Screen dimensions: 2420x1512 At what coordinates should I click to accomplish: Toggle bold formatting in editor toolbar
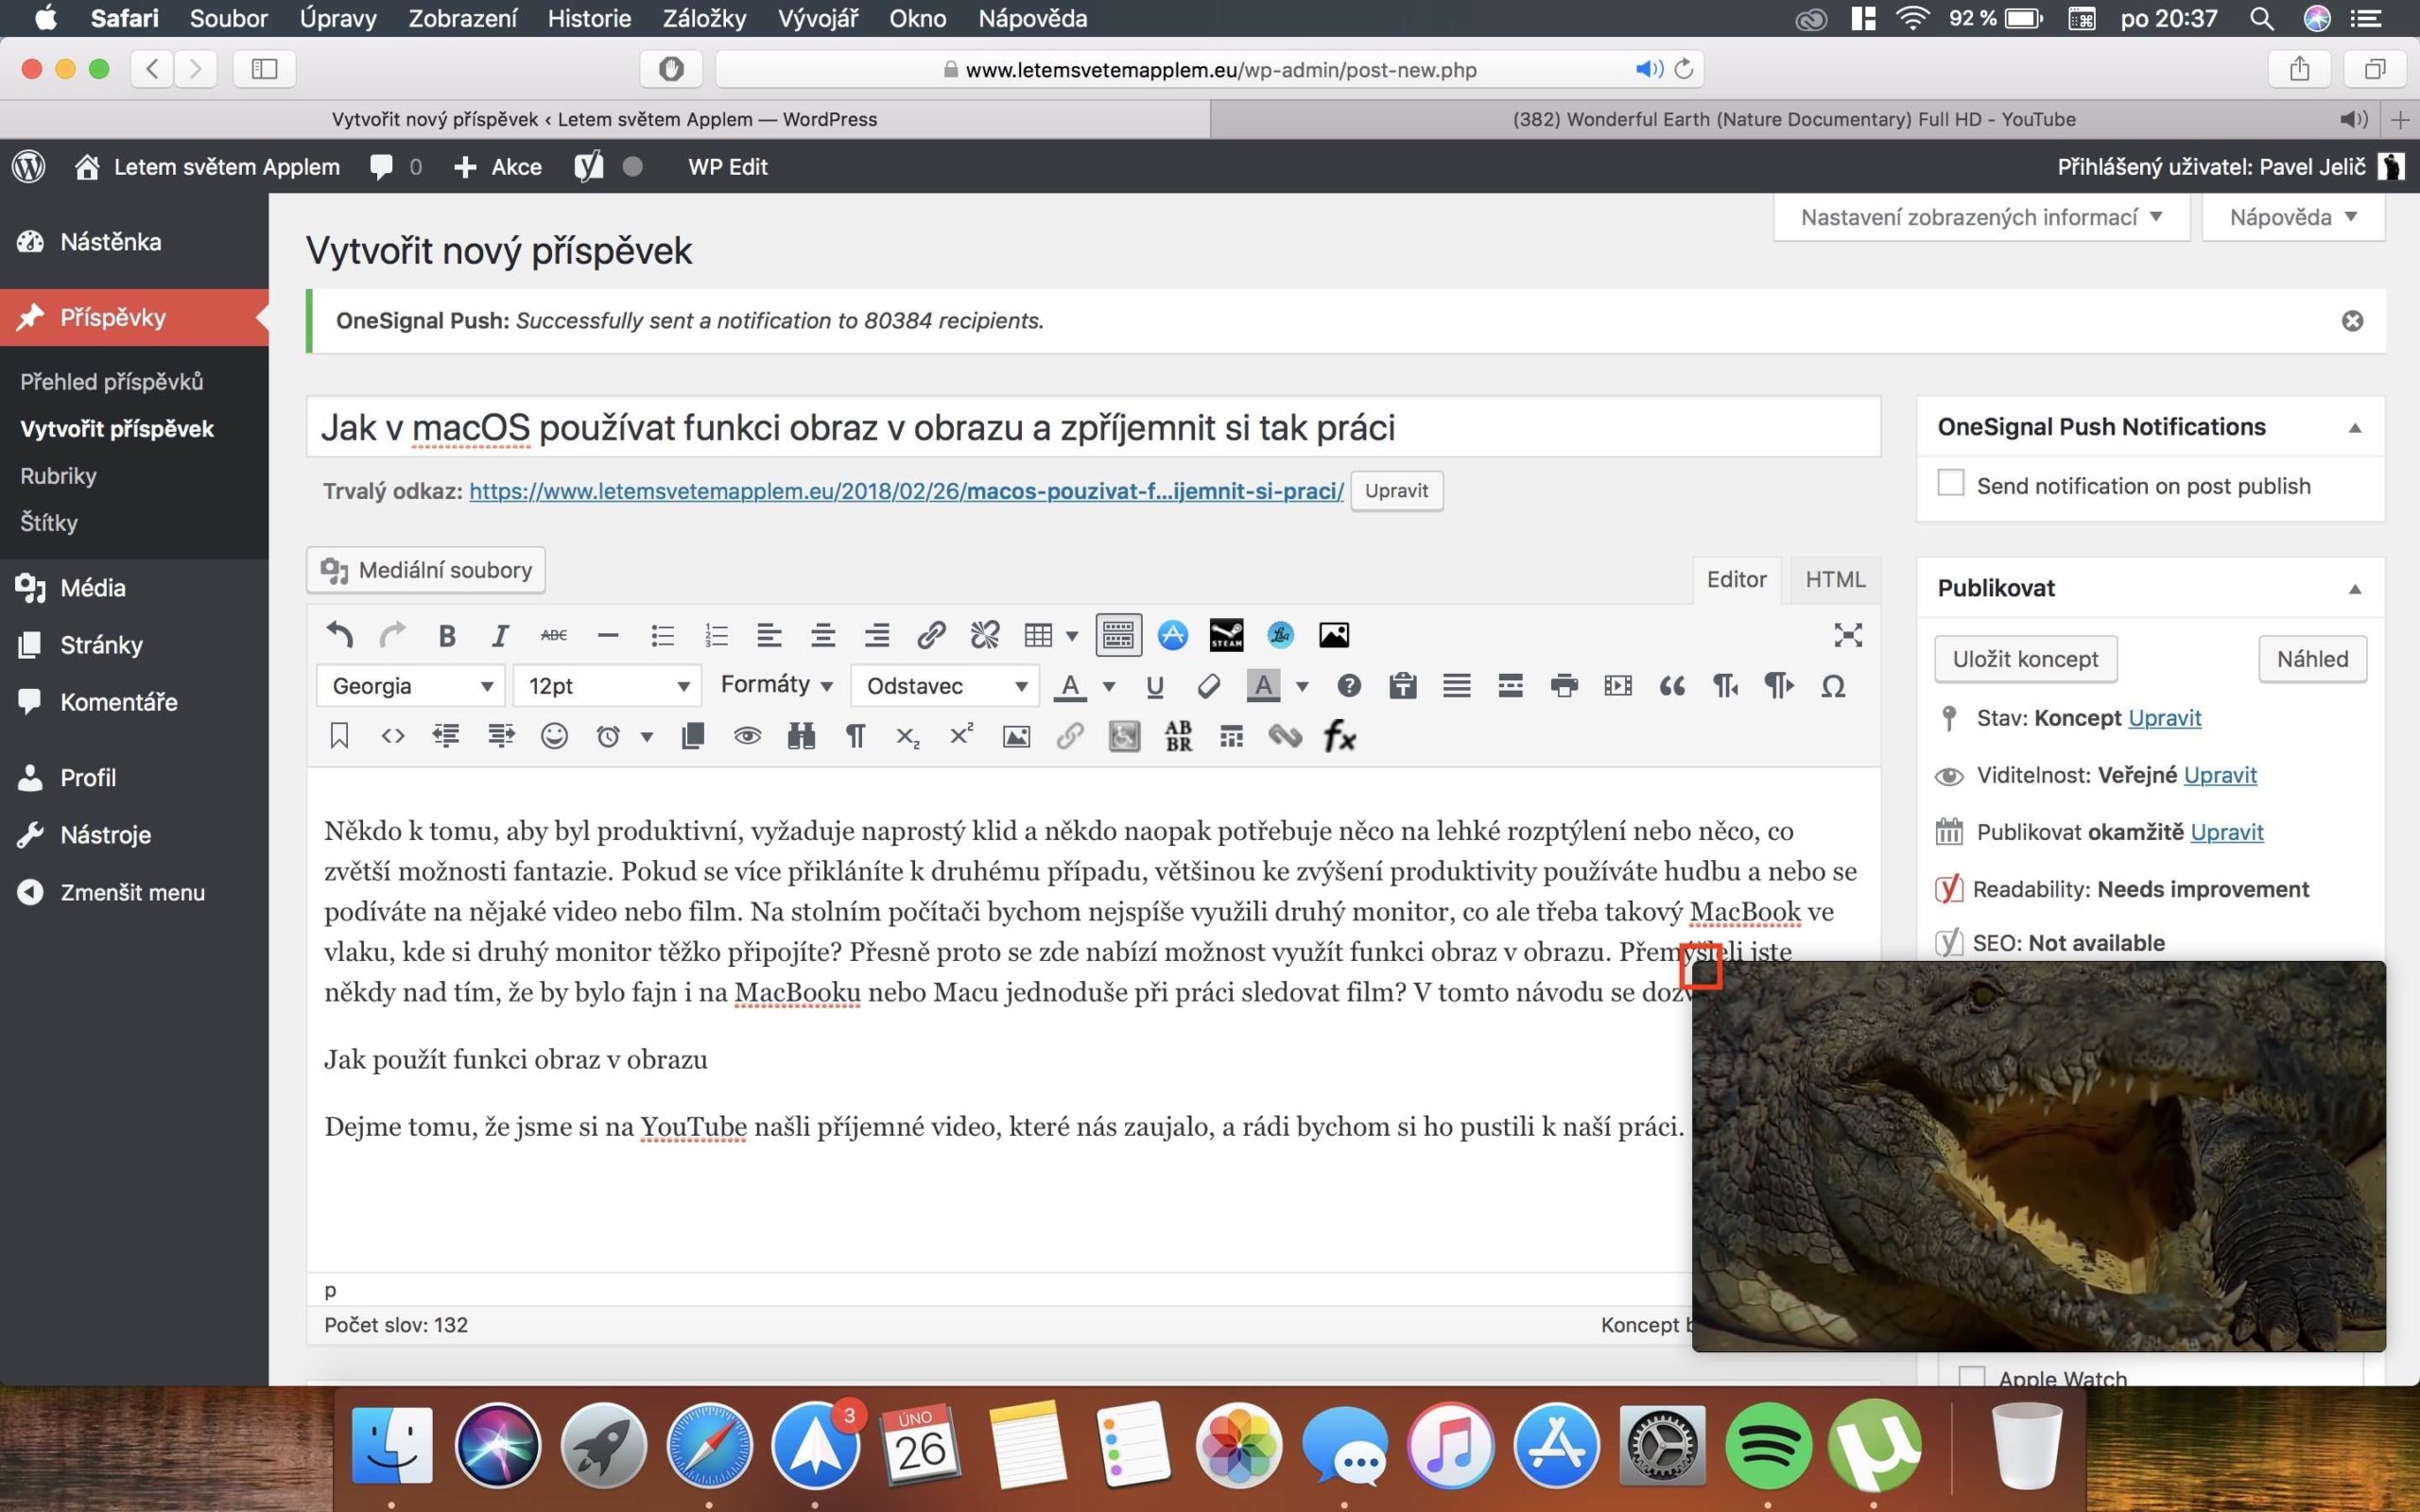click(447, 635)
